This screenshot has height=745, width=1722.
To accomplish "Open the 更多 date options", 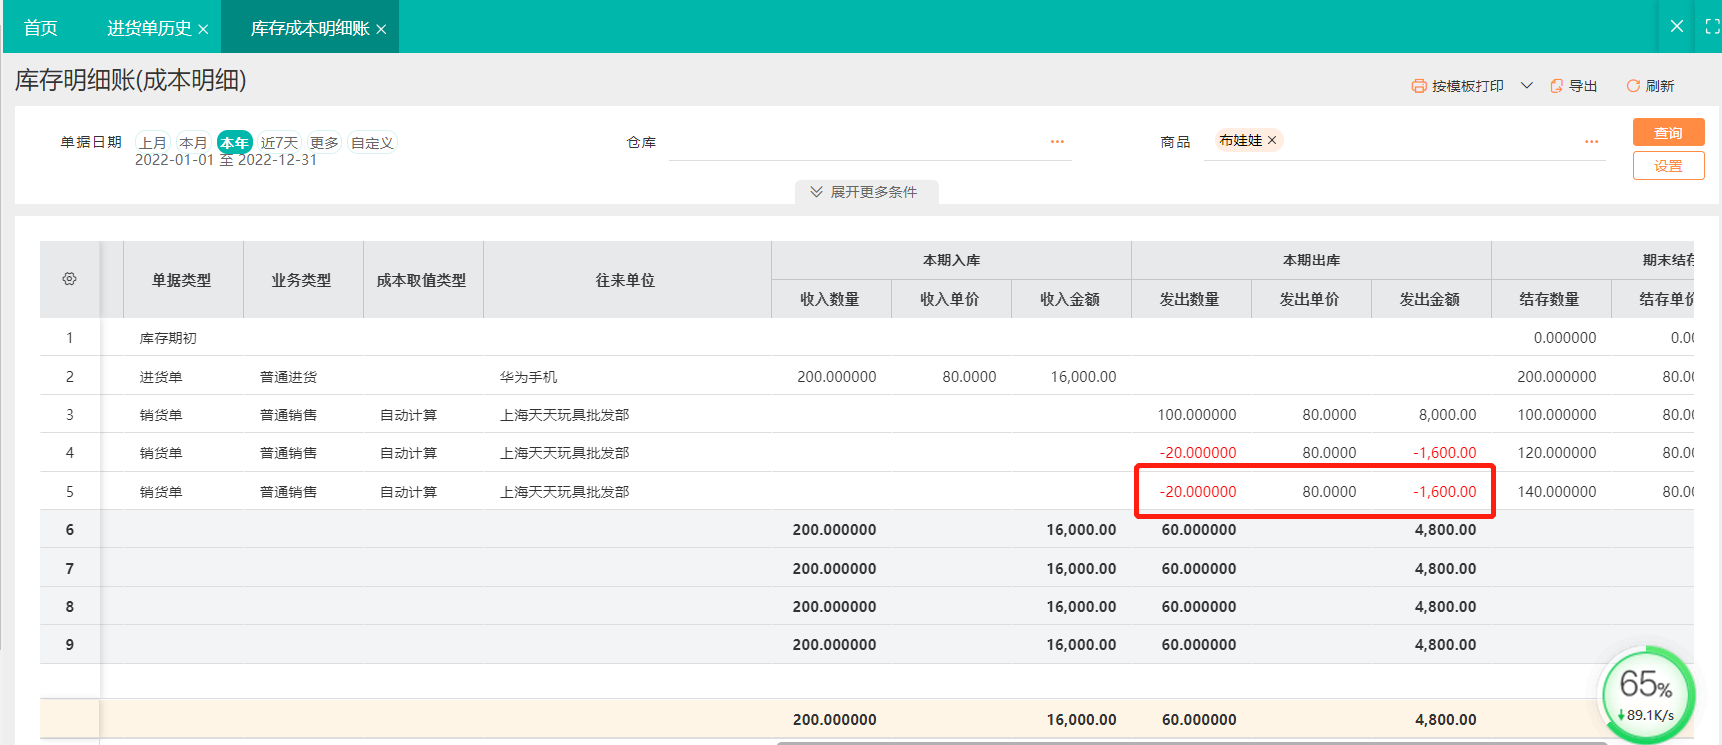I will pyautogui.click(x=324, y=143).
